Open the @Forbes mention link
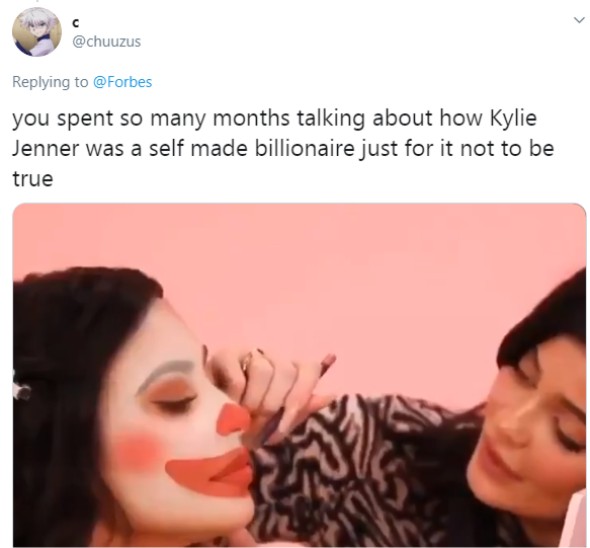This screenshot has width=590, height=548. point(122,82)
